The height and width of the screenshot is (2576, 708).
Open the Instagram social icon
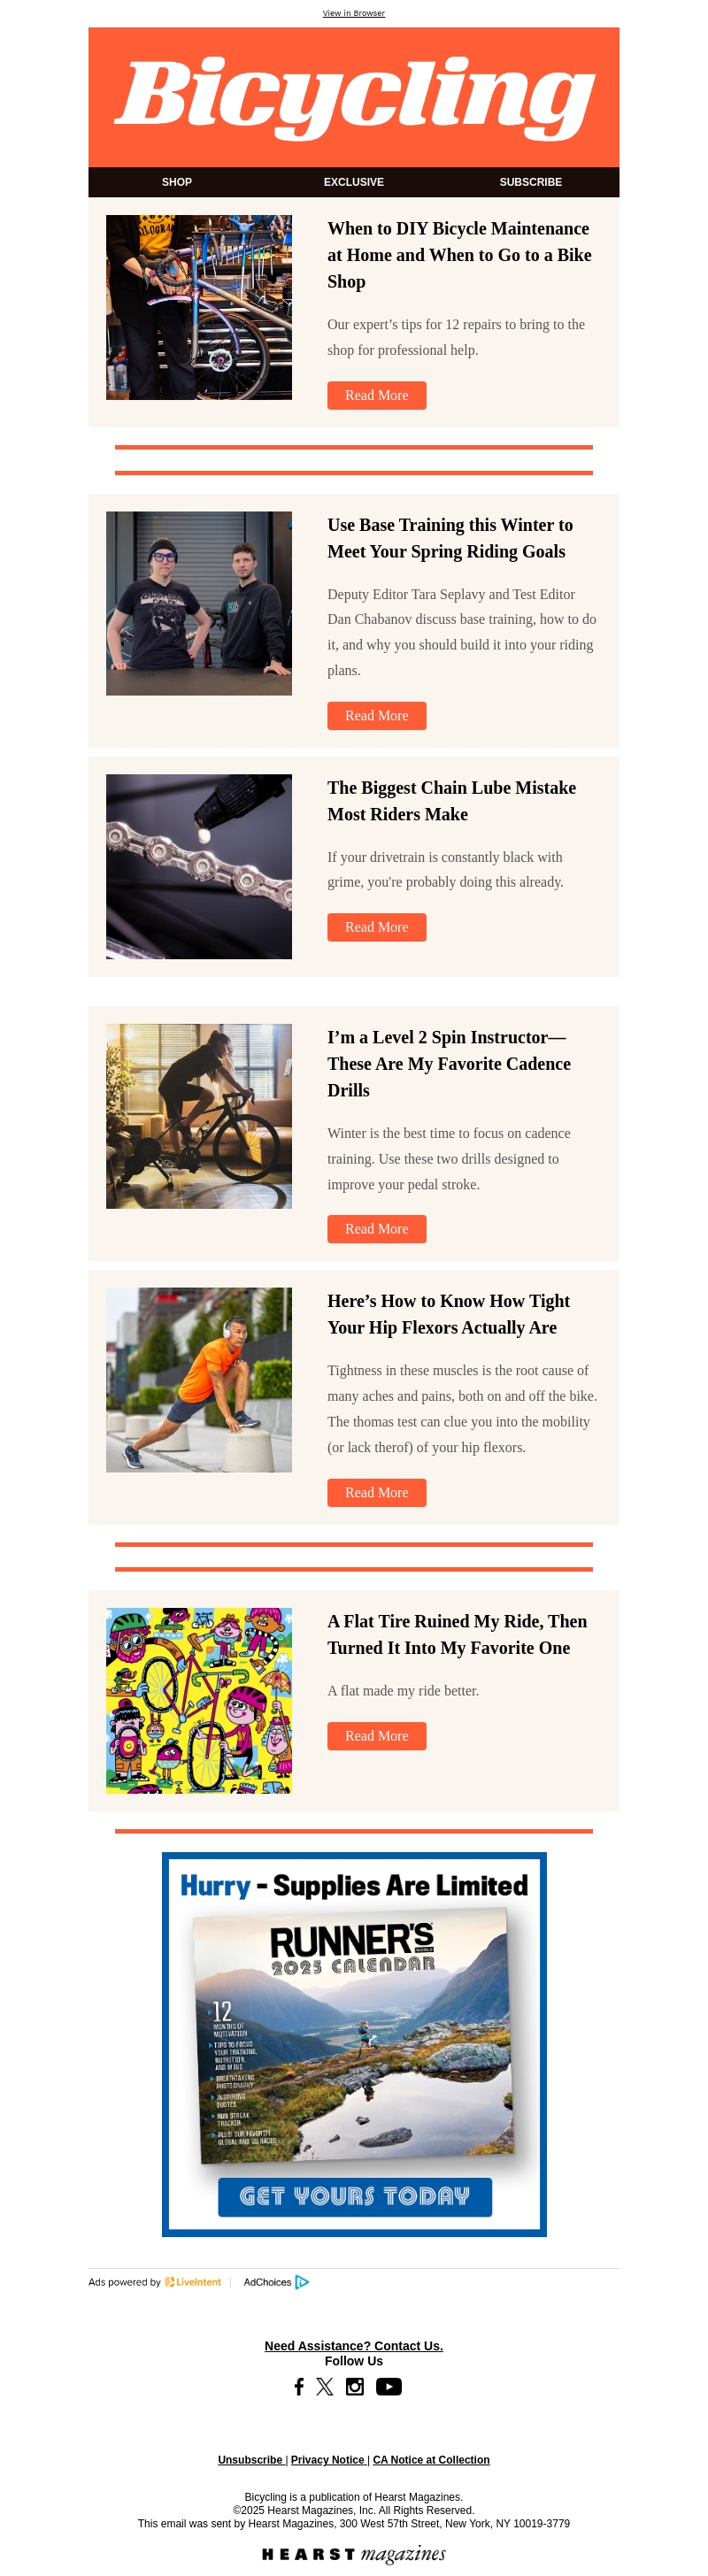pyautogui.click(x=355, y=2386)
